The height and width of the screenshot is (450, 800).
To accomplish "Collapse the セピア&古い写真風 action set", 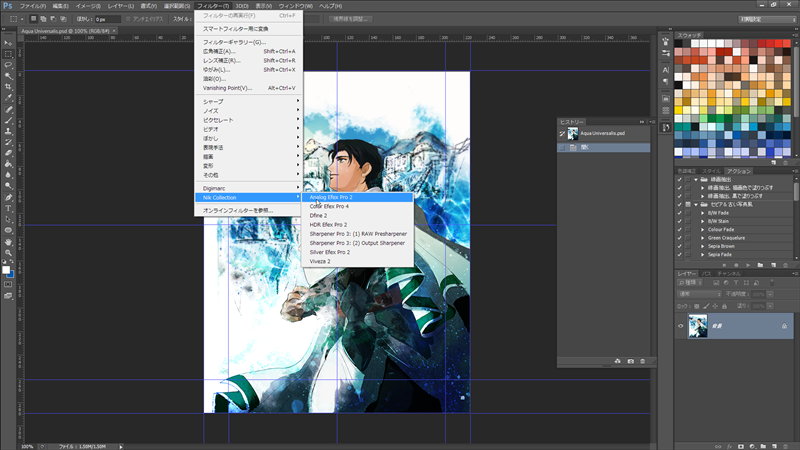I will coord(696,205).
